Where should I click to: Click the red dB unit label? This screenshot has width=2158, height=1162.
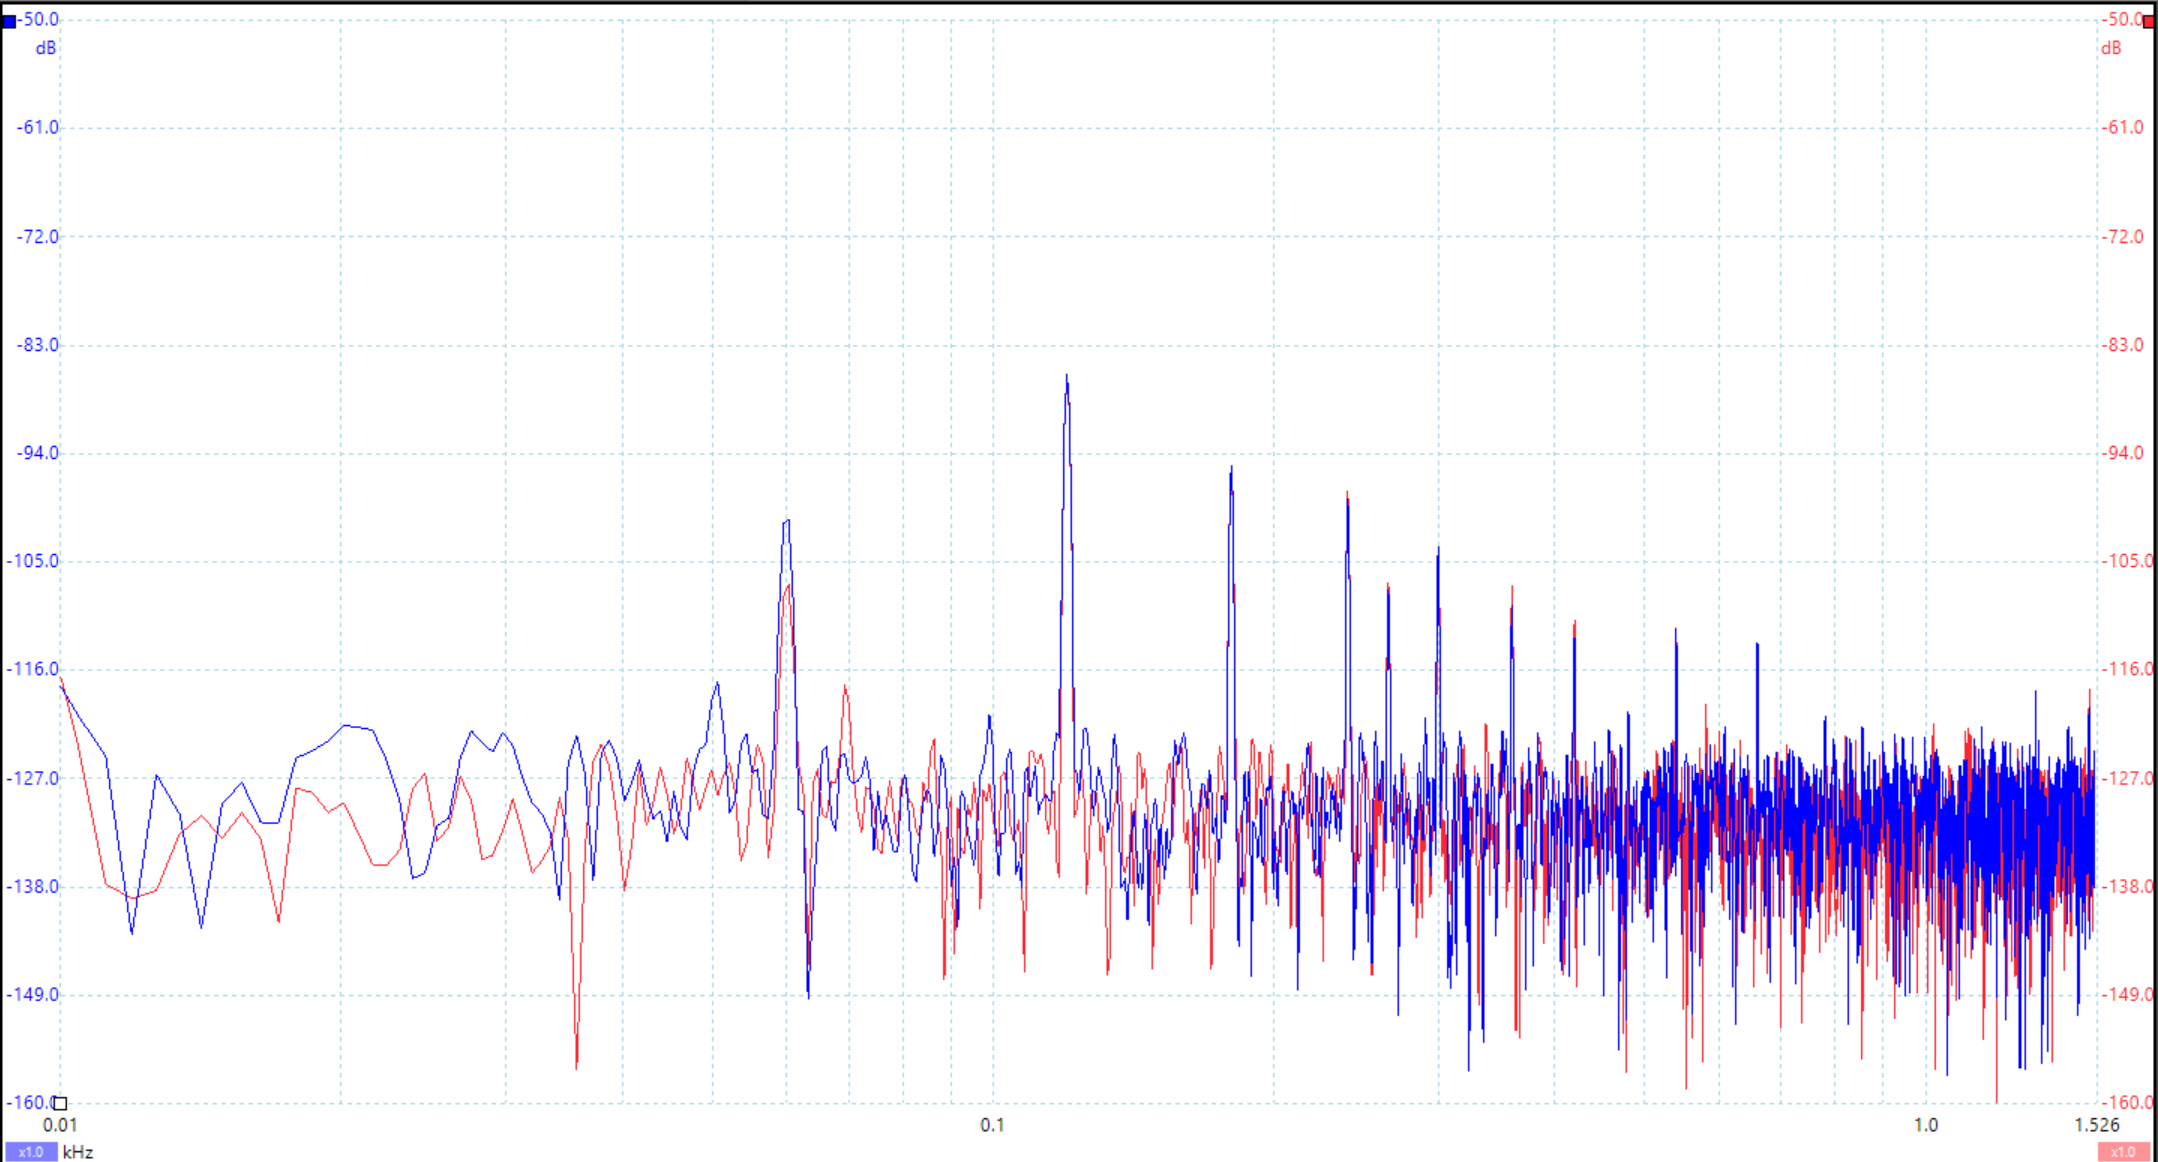tap(2111, 48)
